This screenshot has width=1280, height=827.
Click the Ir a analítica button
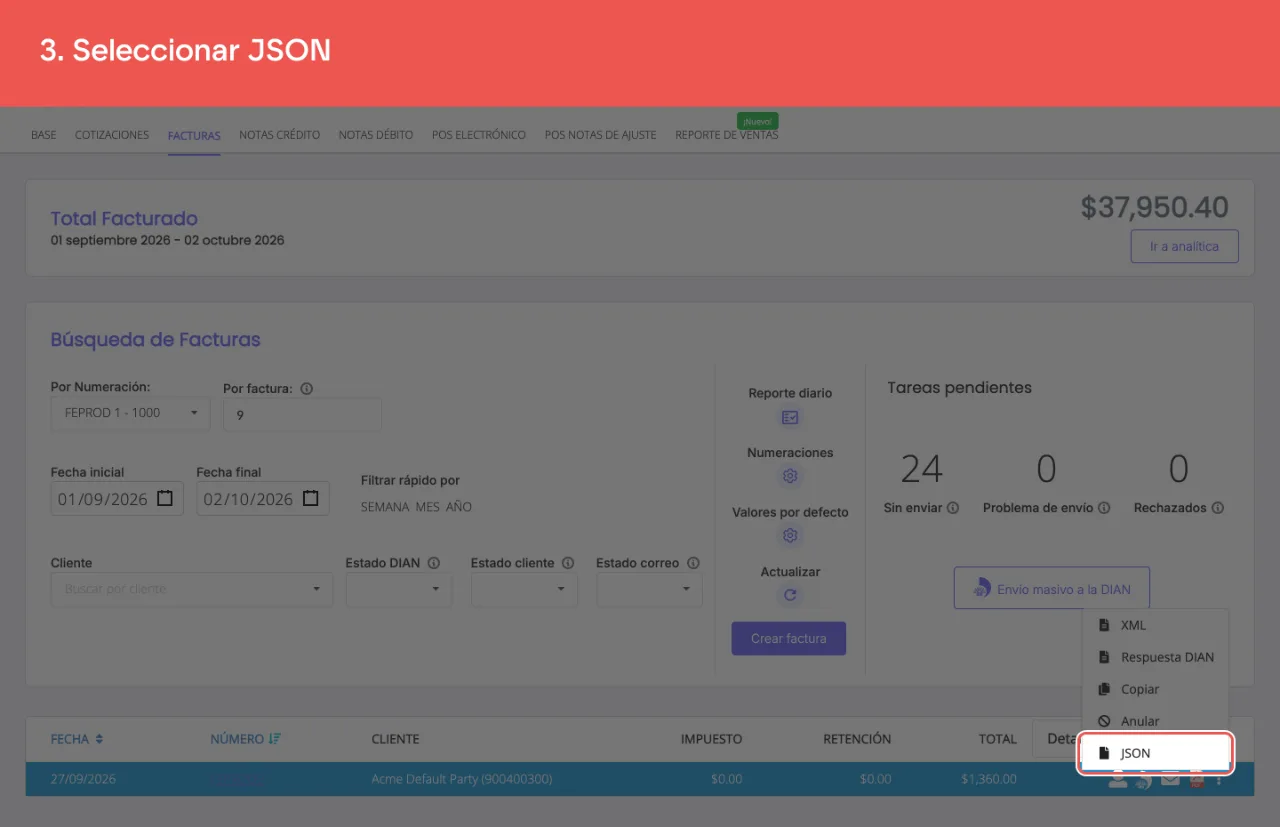point(1184,246)
